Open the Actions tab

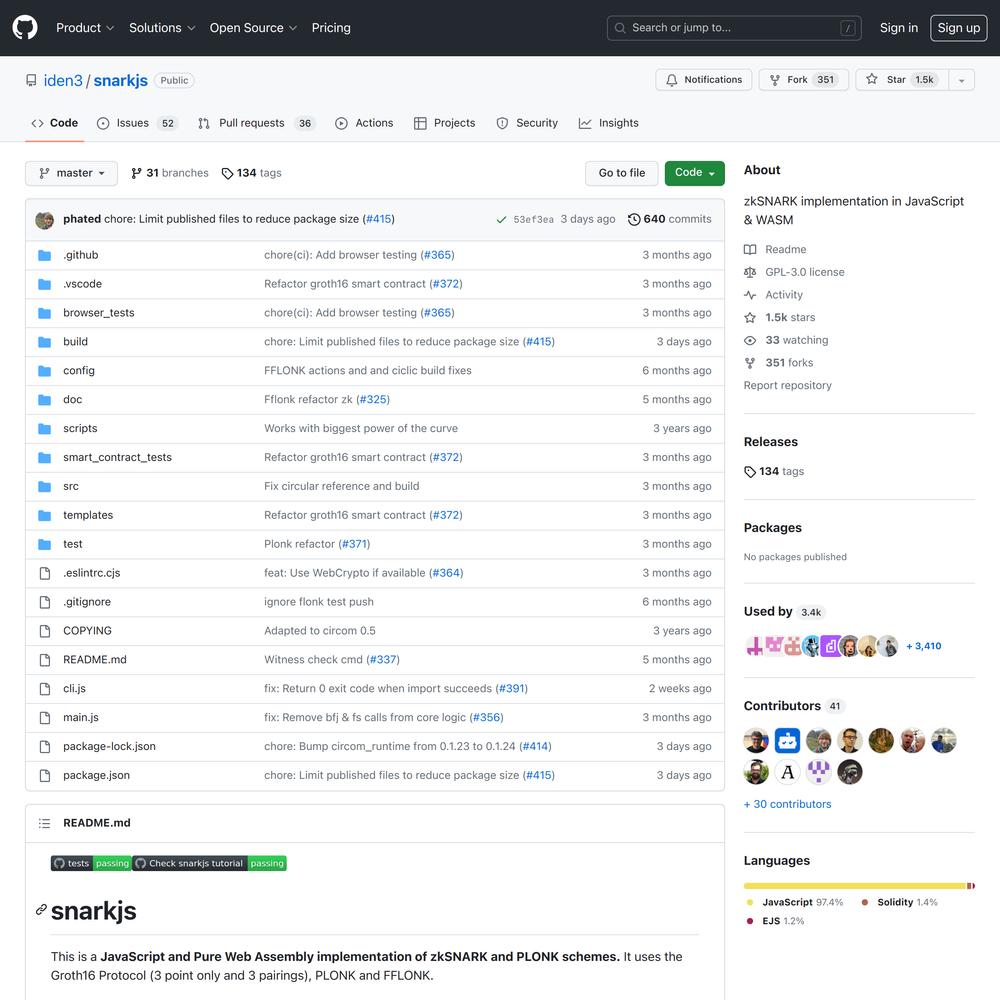pyautogui.click(x=364, y=123)
